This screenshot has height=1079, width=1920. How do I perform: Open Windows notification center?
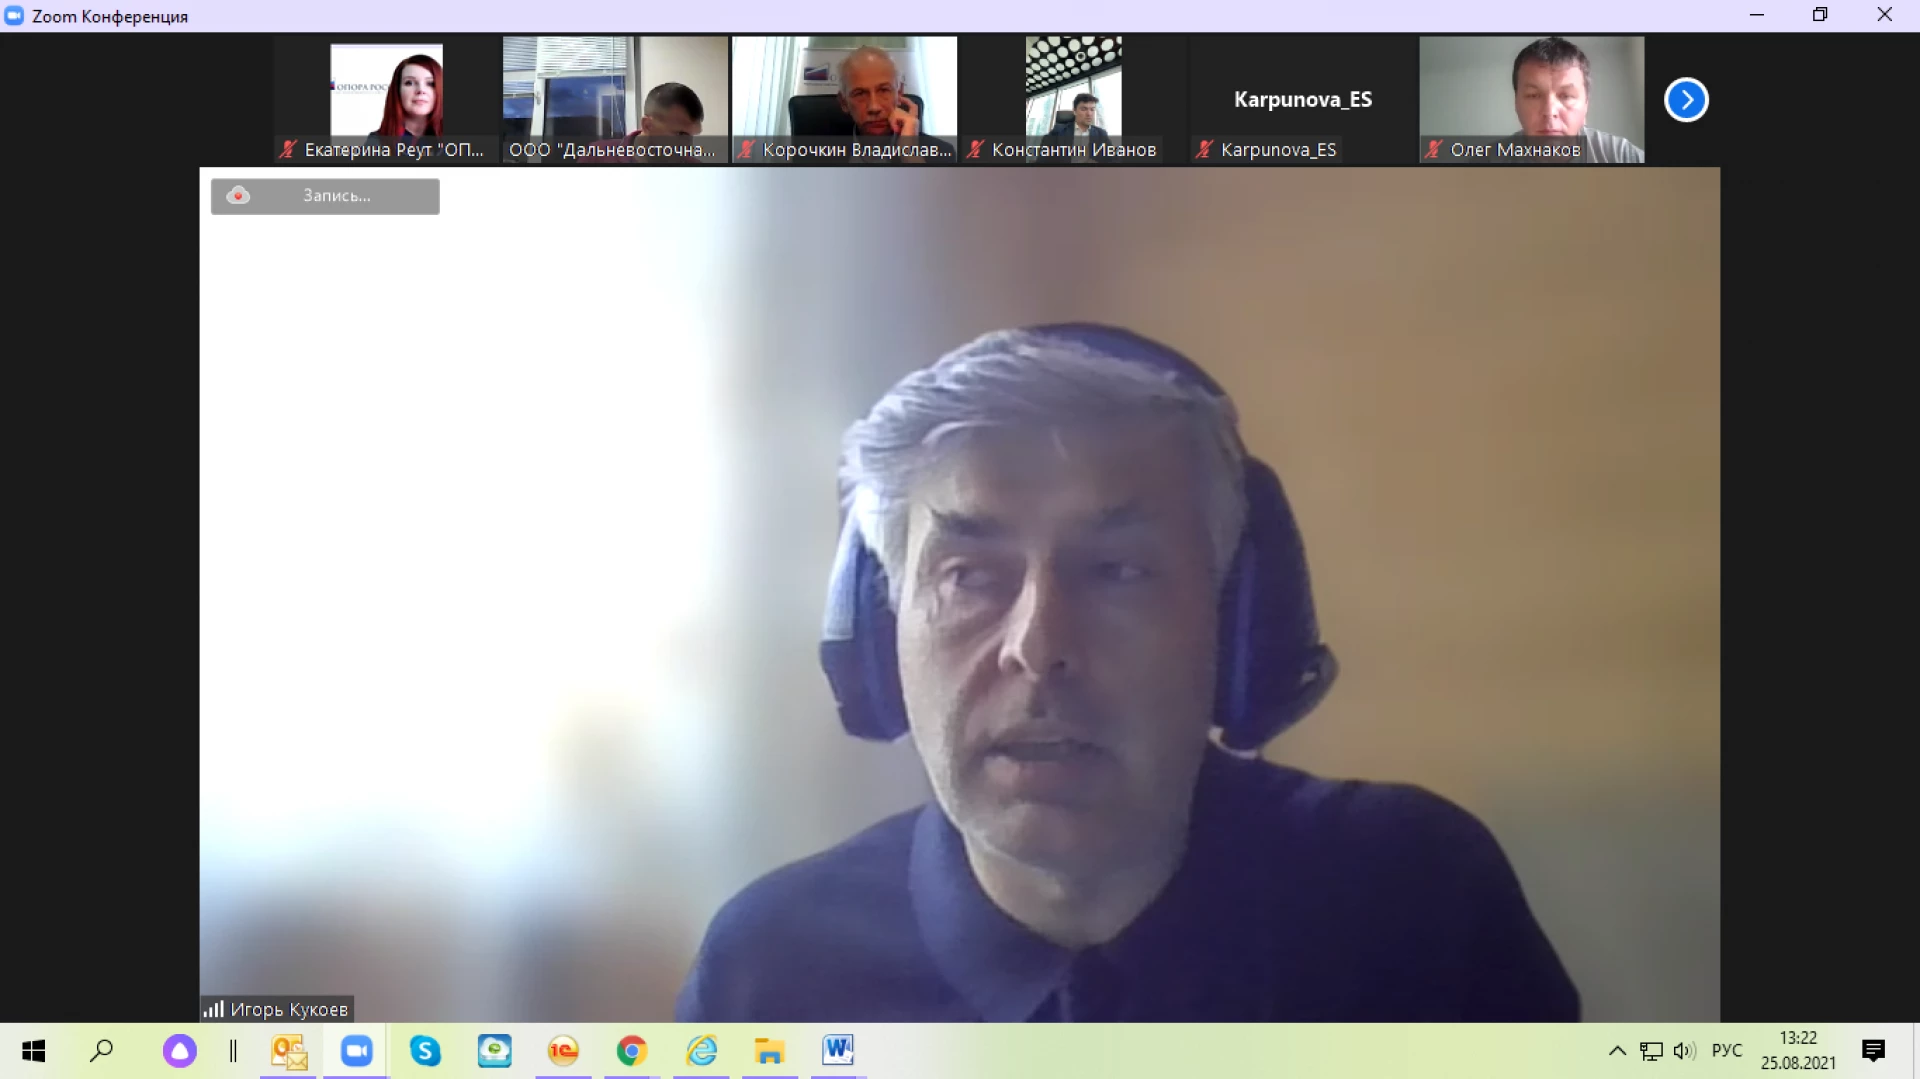tap(1873, 1051)
